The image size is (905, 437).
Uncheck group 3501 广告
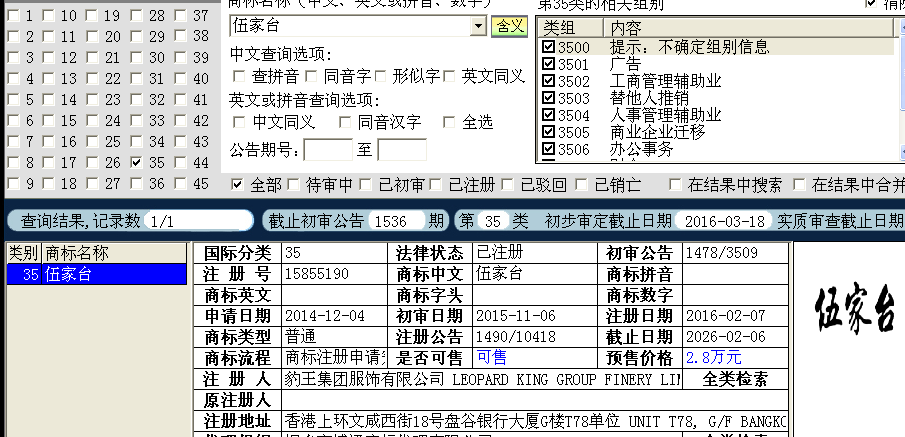pyautogui.click(x=548, y=64)
